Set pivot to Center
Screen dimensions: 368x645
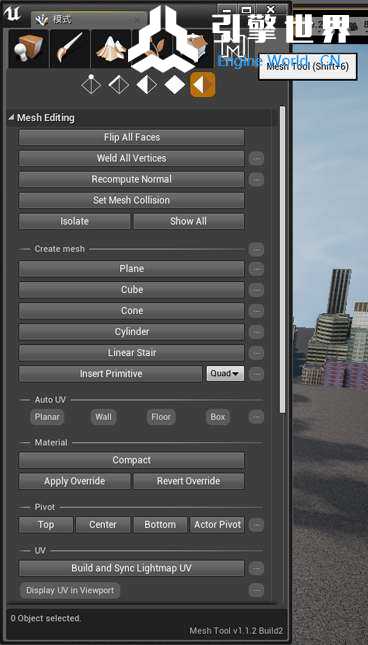coord(103,525)
